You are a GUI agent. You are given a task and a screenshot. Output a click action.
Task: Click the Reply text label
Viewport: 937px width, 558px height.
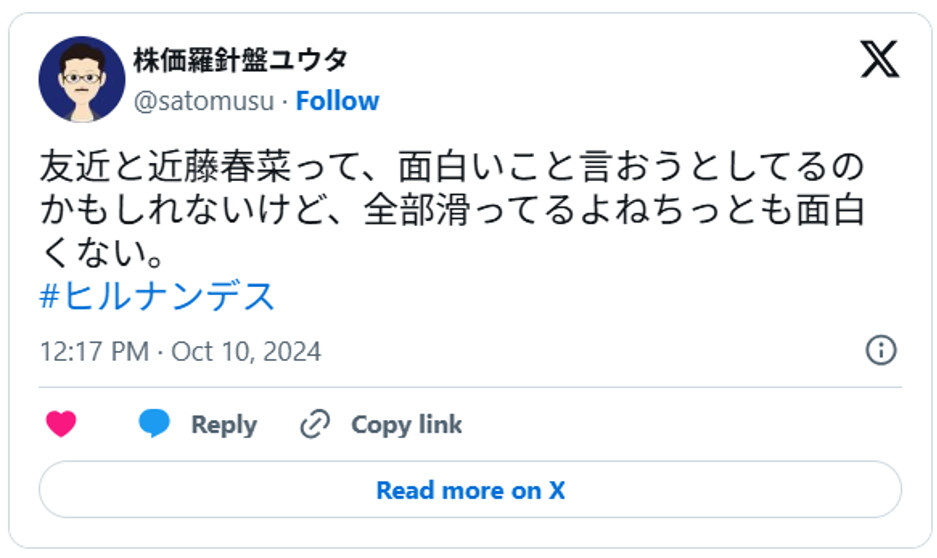pyautogui.click(x=224, y=424)
